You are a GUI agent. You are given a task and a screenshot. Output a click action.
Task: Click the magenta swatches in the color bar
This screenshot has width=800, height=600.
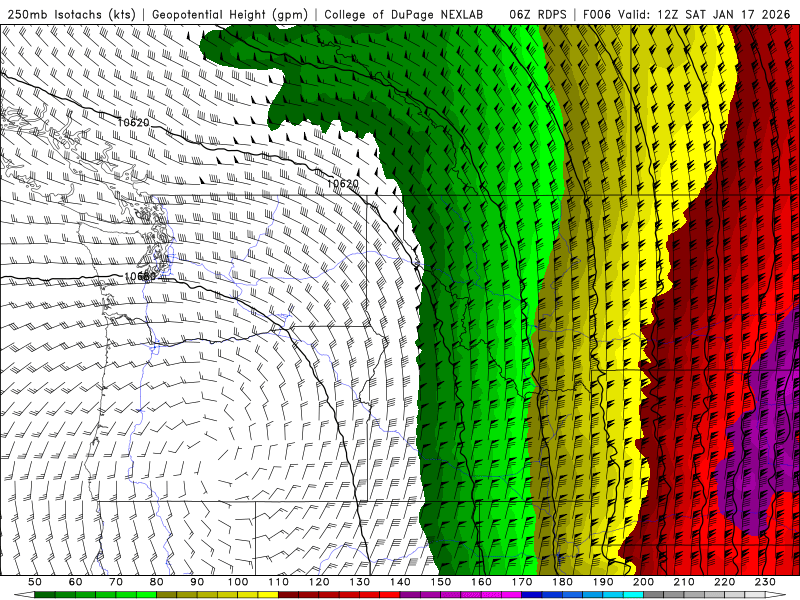tap(461, 595)
